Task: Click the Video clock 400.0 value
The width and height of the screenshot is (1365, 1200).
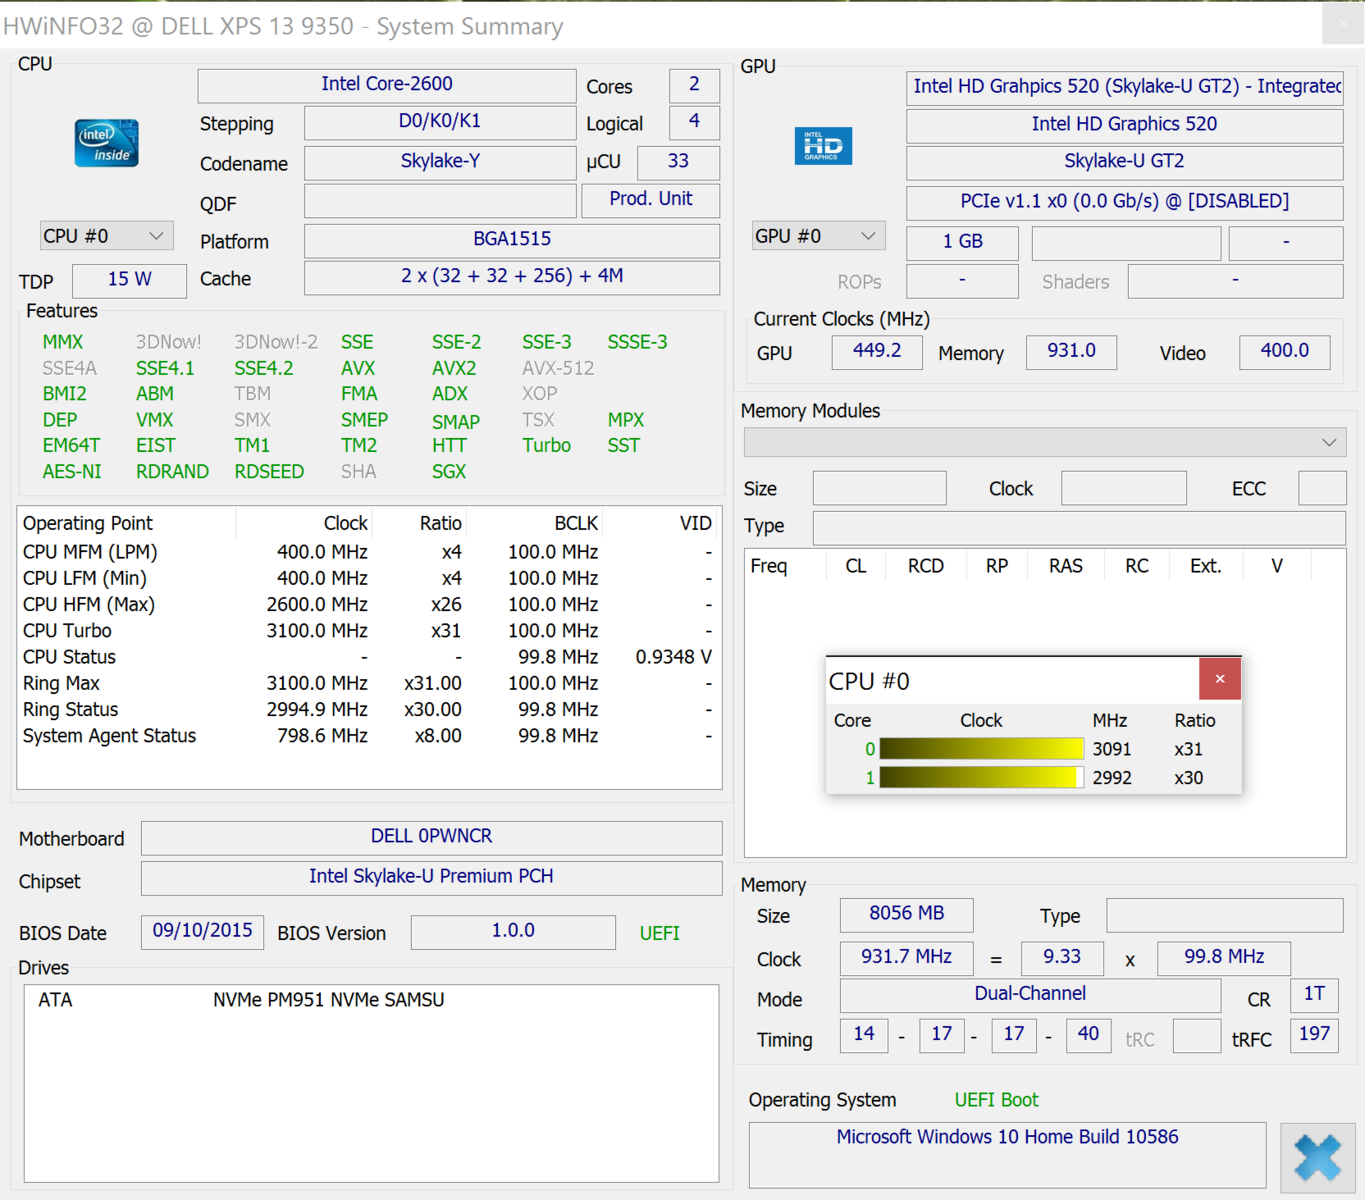Action: pos(1285,352)
